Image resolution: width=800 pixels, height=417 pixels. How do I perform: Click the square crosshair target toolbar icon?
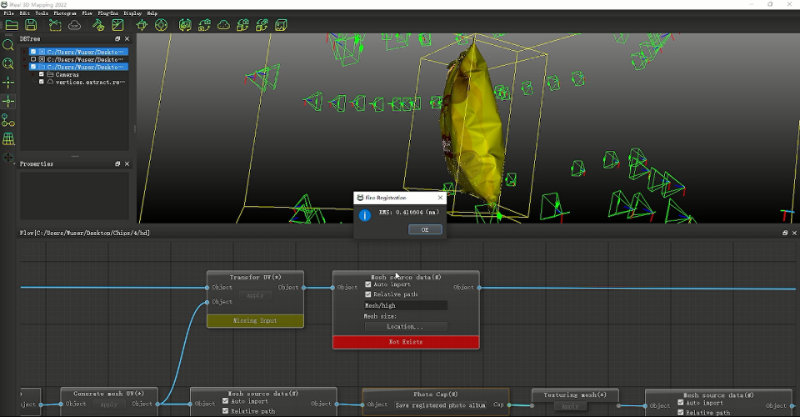pos(142,24)
